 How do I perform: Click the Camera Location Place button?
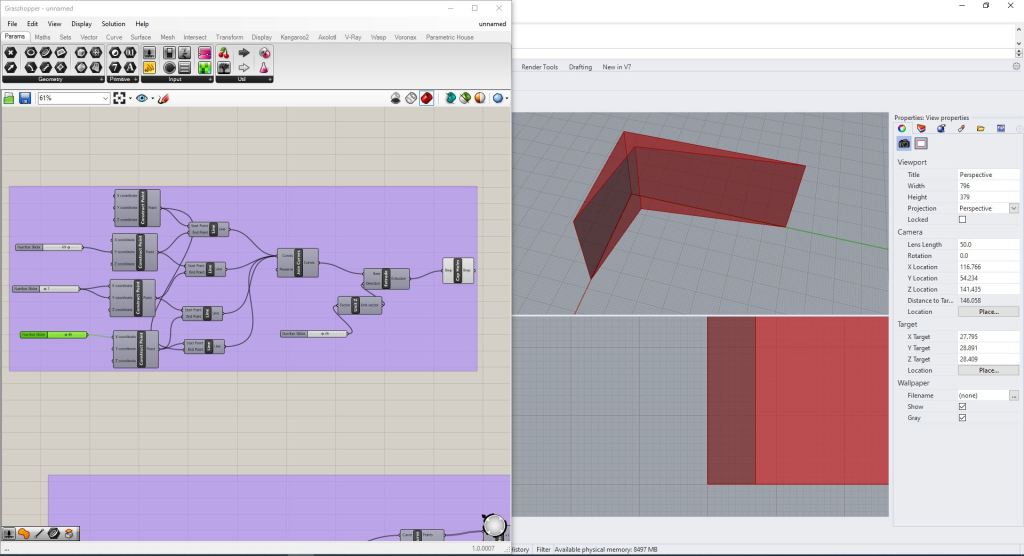click(988, 312)
